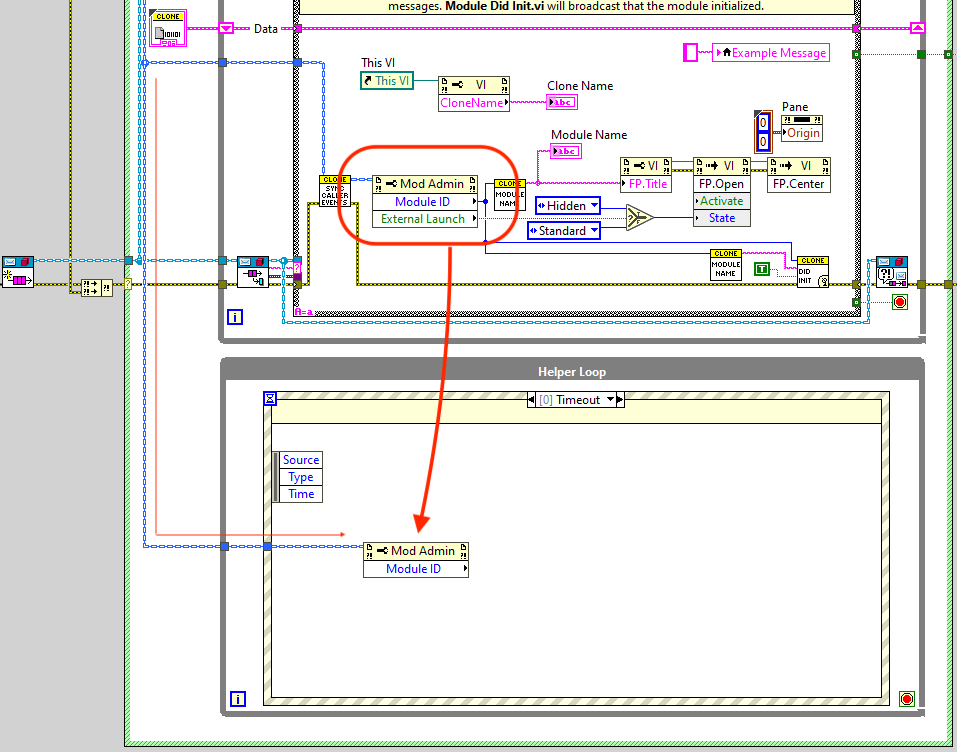Click the case selector question mark terminal
This screenshot has width=957, height=752.
point(297,268)
